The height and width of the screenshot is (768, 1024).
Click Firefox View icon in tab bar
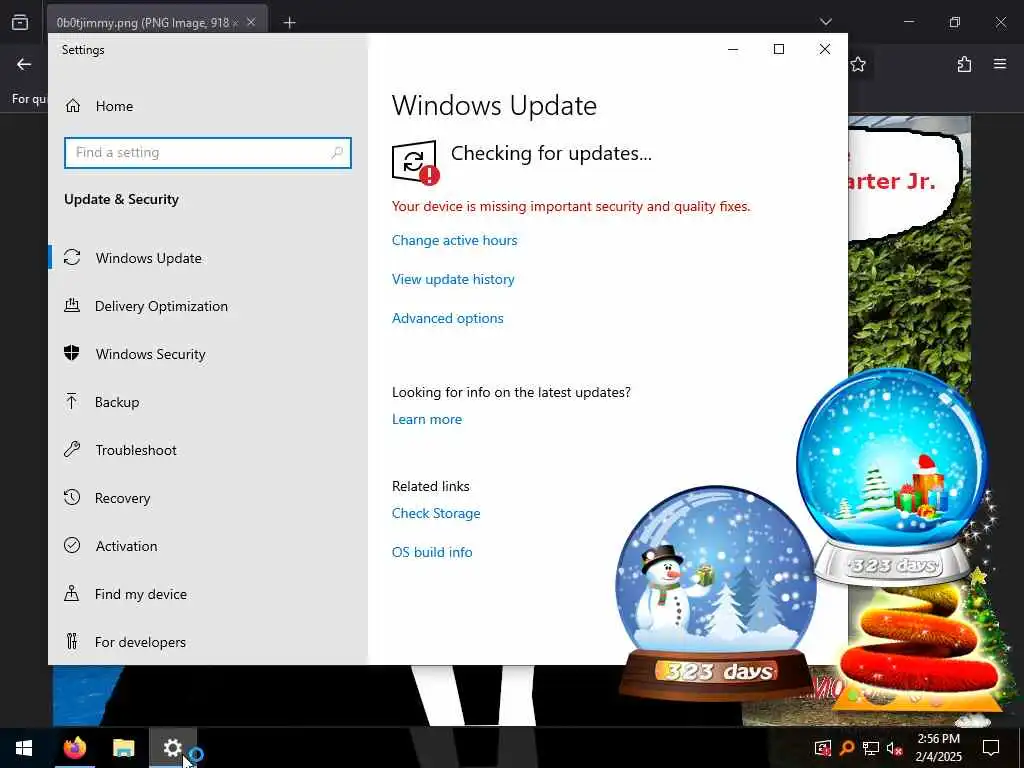tap(20, 23)
